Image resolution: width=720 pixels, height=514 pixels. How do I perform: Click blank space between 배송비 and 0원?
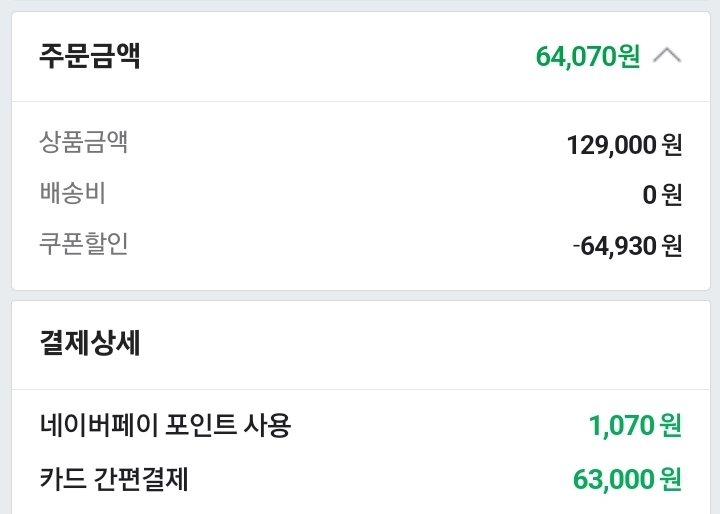370,194
